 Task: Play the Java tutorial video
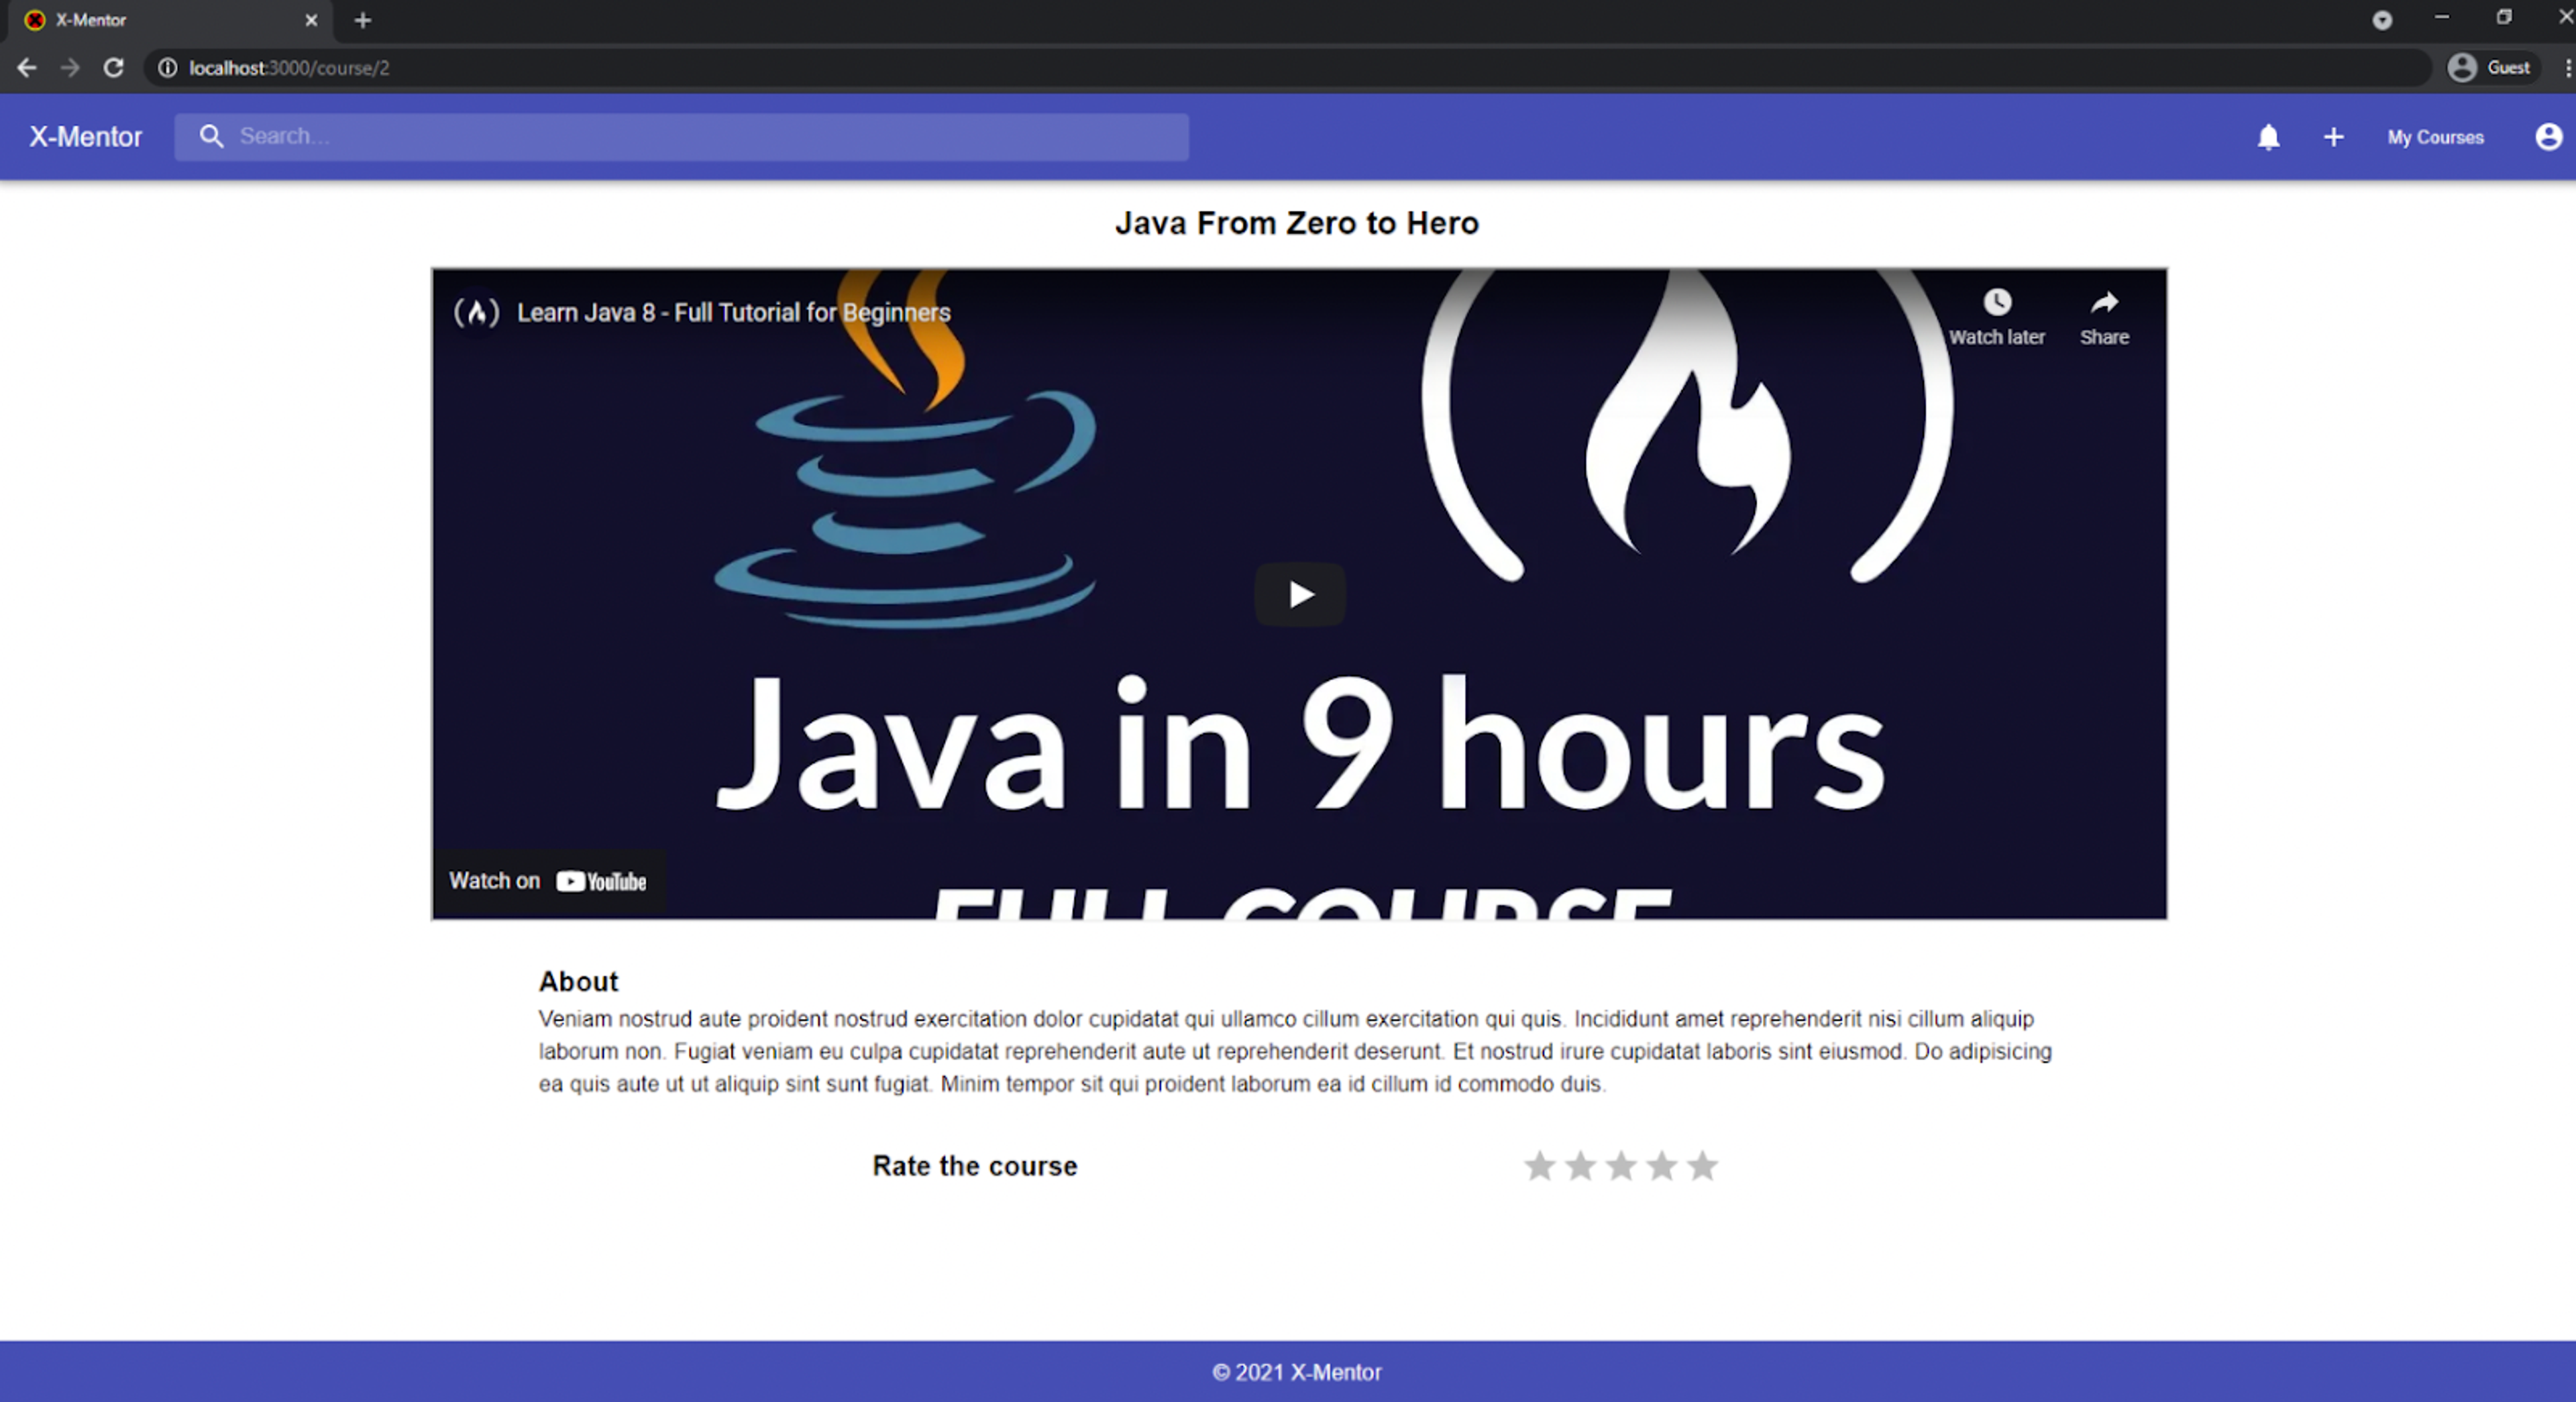point(1299,595)
